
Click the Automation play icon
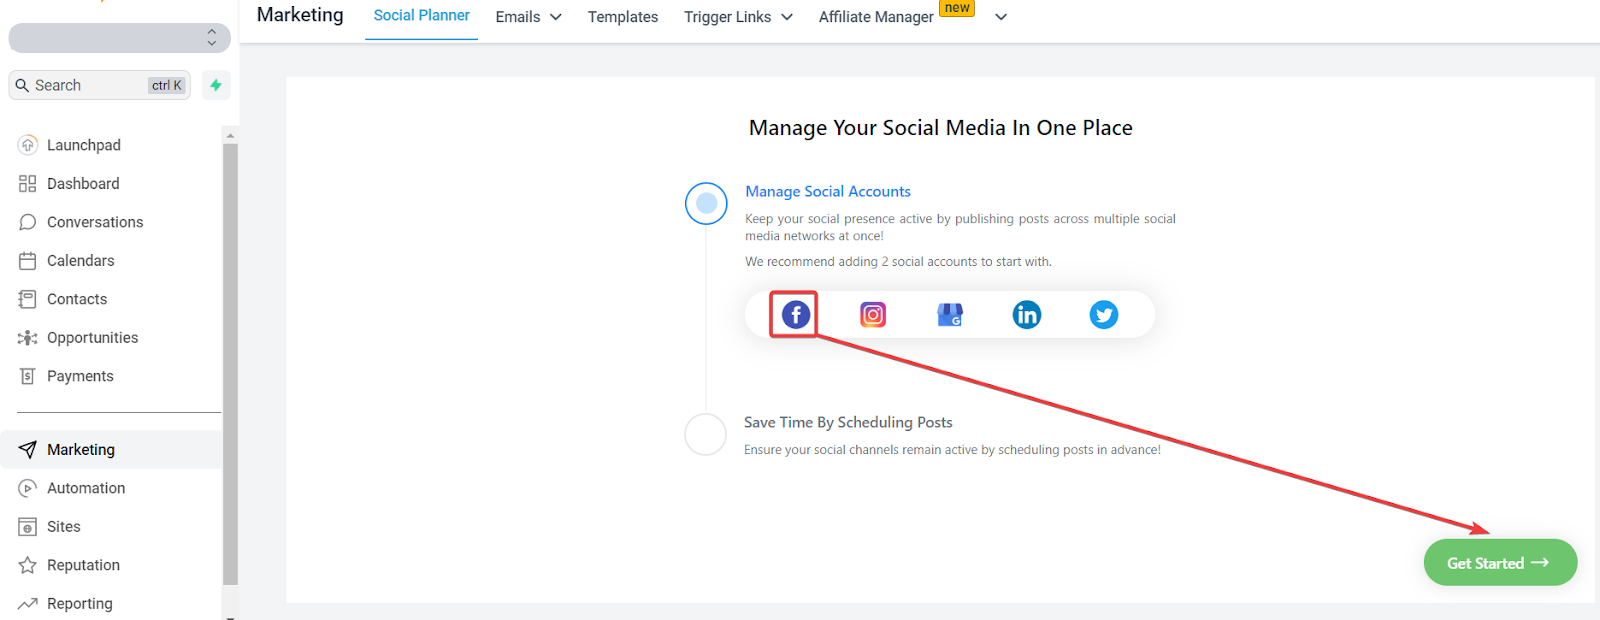[x=28, y=488]
